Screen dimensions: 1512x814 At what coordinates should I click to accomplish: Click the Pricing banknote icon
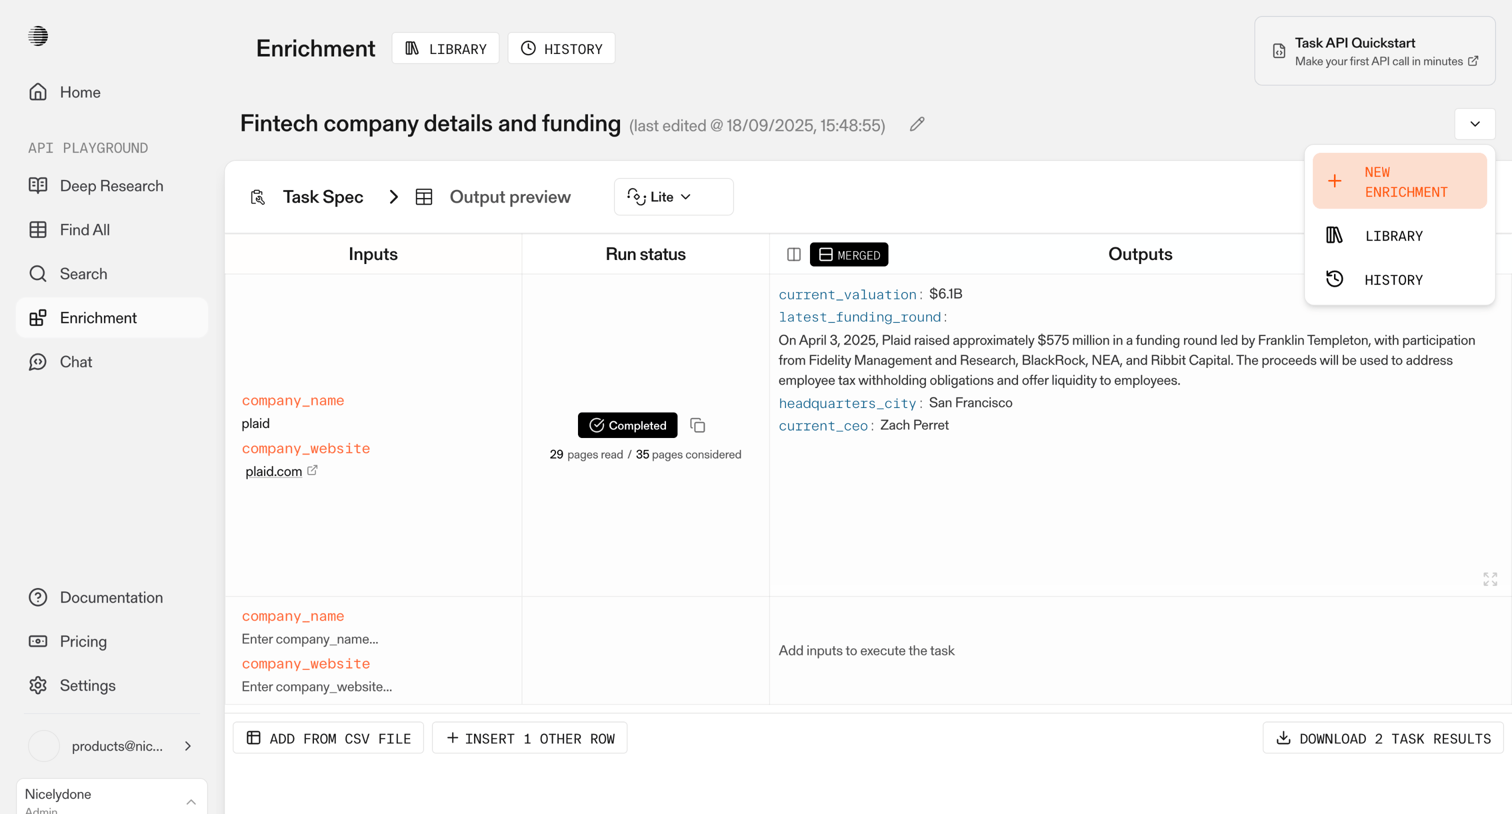pyautogui.click(x=38, y=642)
